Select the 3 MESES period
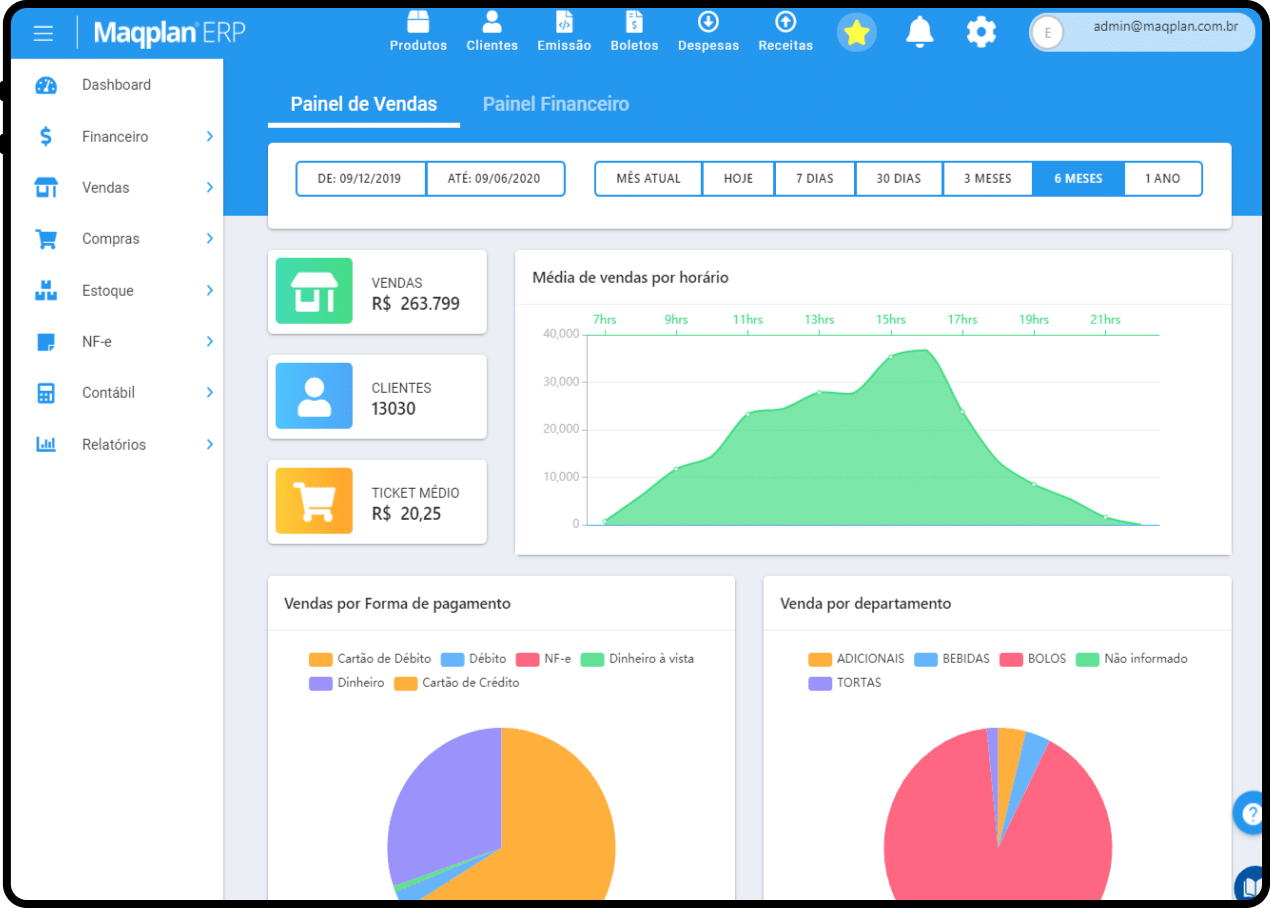Viewport: 1270px width, 908px height. click(x=988, y=179)
